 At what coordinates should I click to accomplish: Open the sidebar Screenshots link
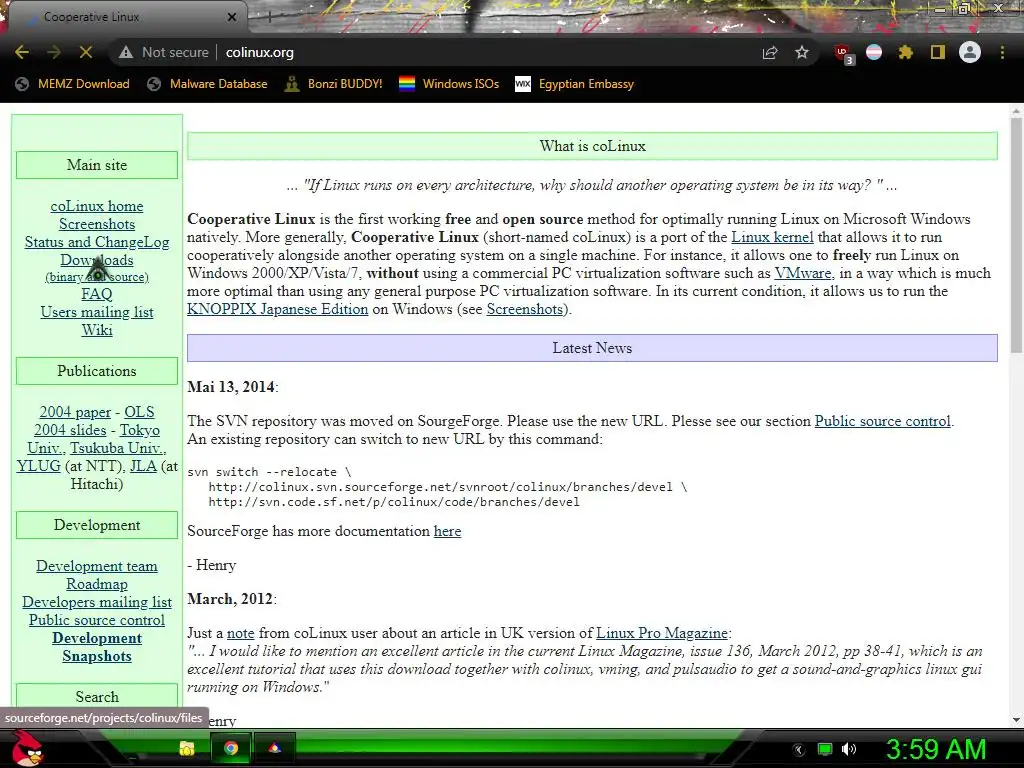click(x=97, y=224)
